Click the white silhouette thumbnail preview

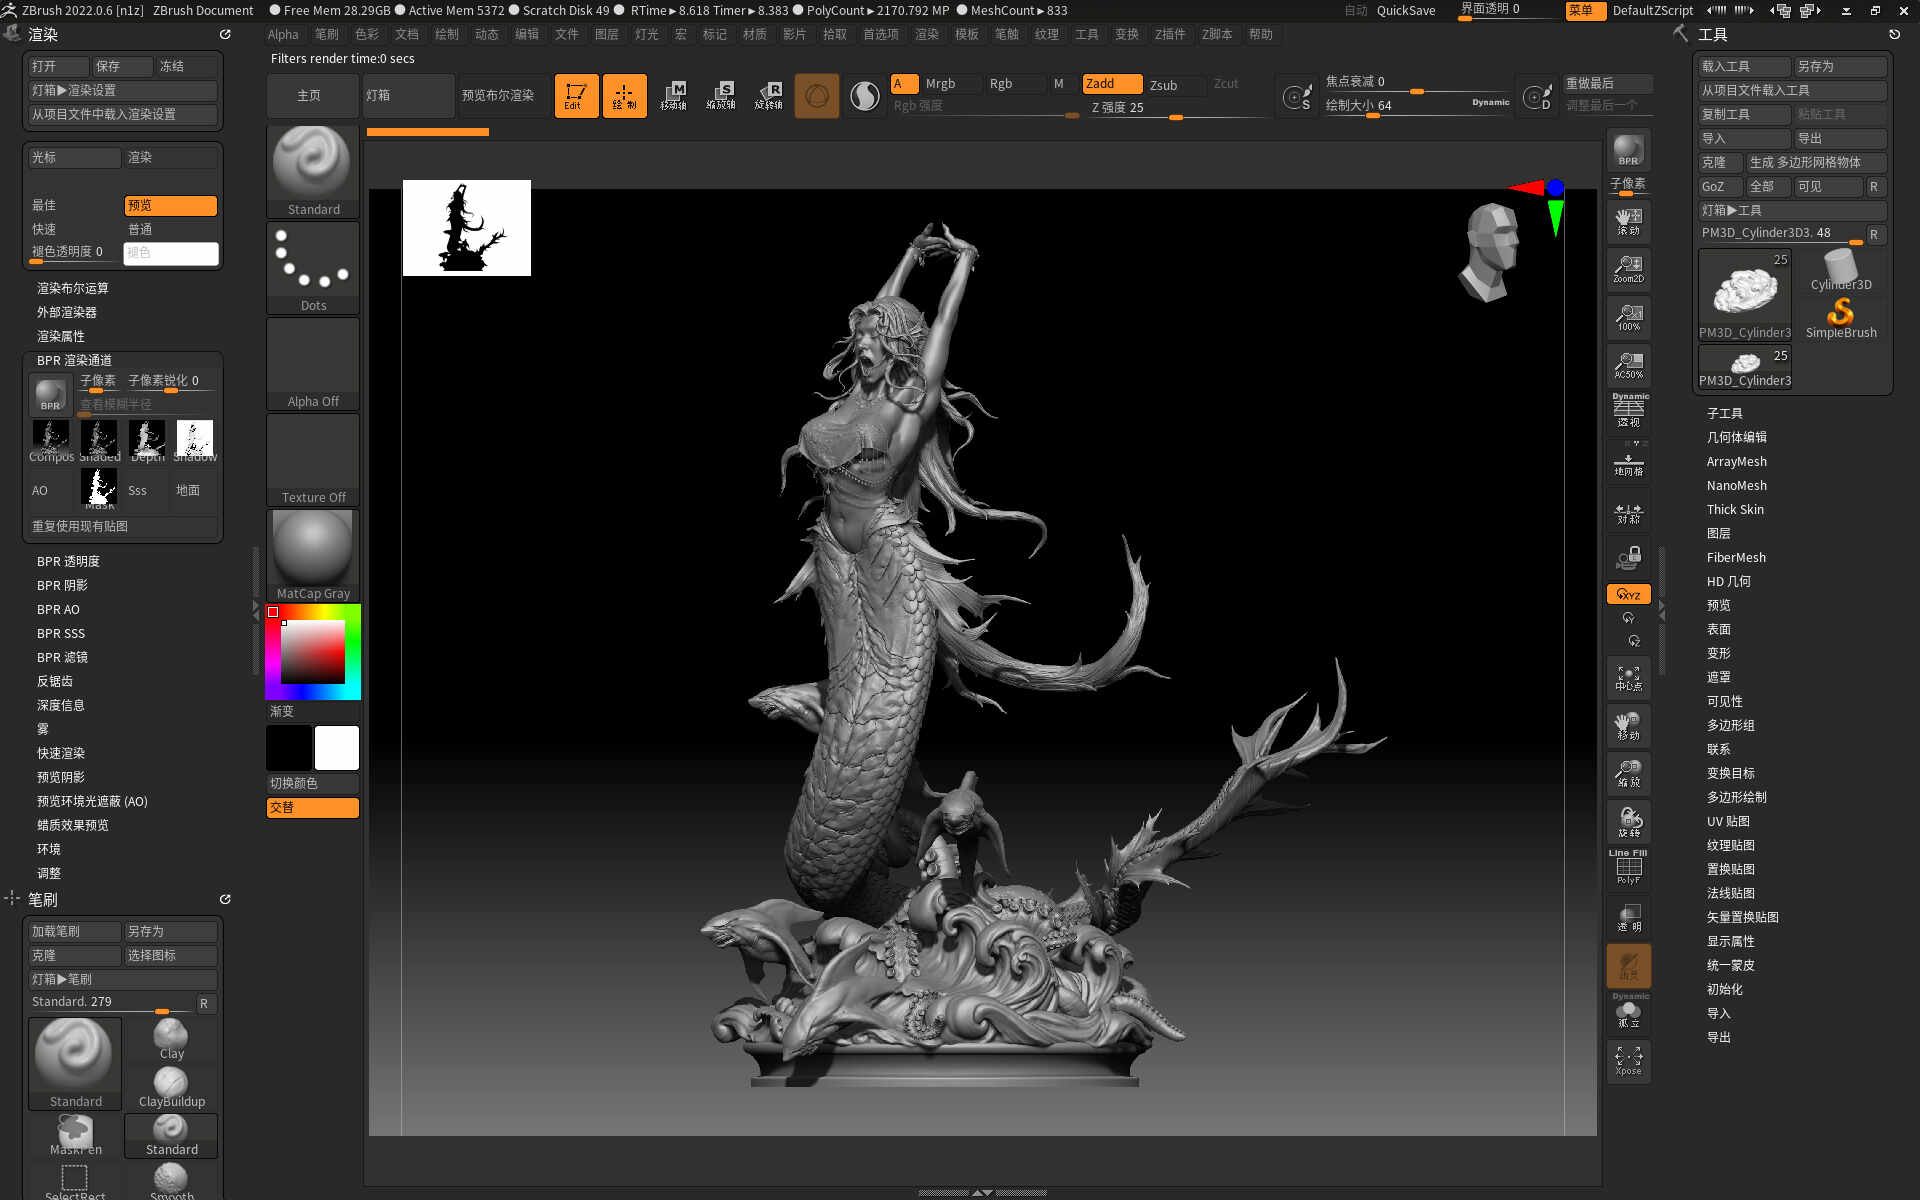[466, 228]
